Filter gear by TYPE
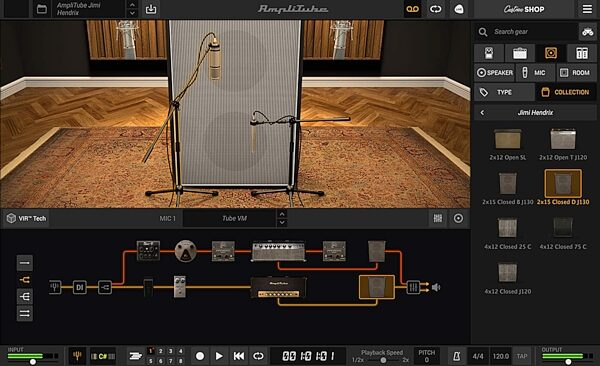600x366 pixels. click(x=504, y=92)
